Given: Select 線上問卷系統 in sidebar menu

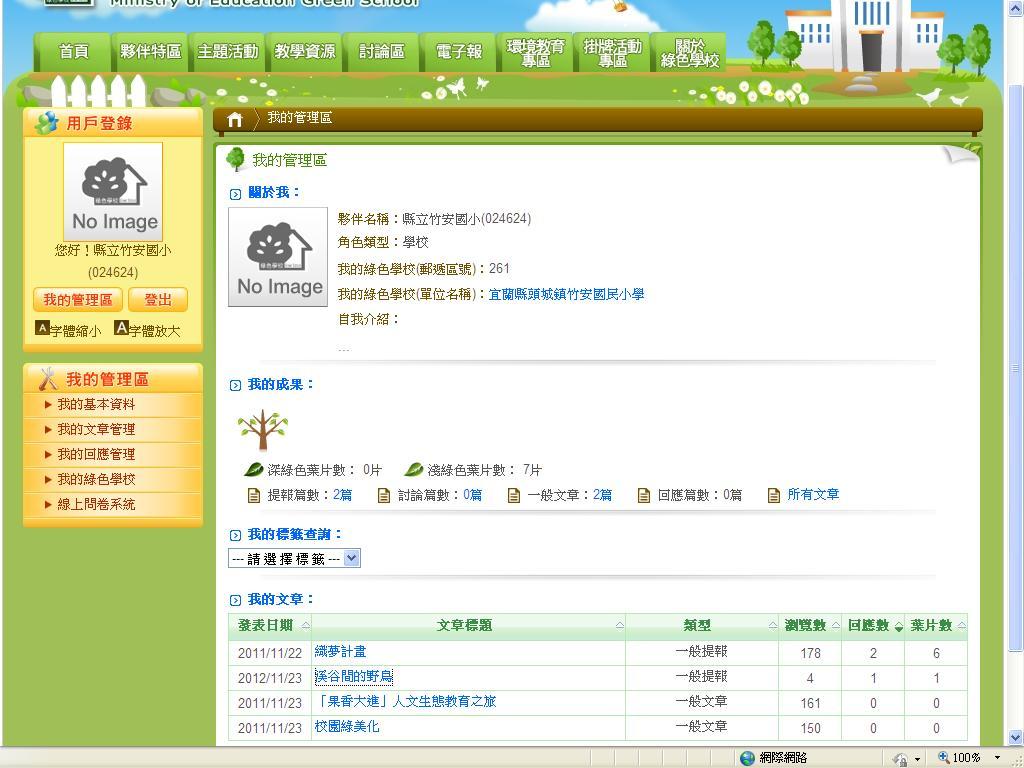Looking at the screenshot, I should point(96,504).
